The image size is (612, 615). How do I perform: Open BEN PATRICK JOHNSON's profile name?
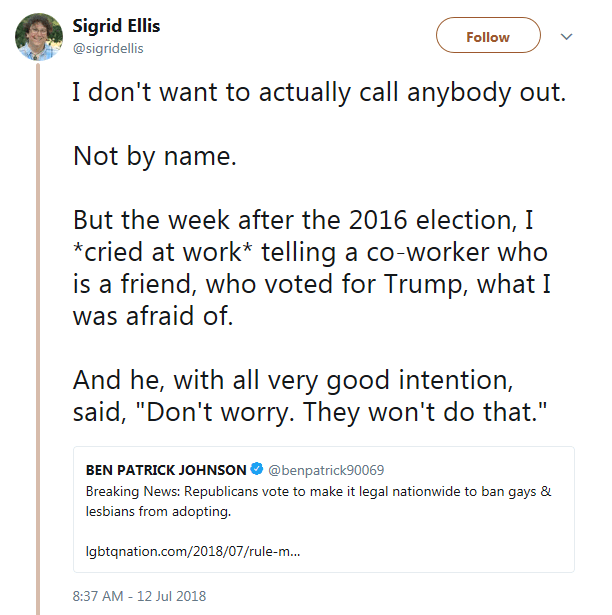coord(166,469)
